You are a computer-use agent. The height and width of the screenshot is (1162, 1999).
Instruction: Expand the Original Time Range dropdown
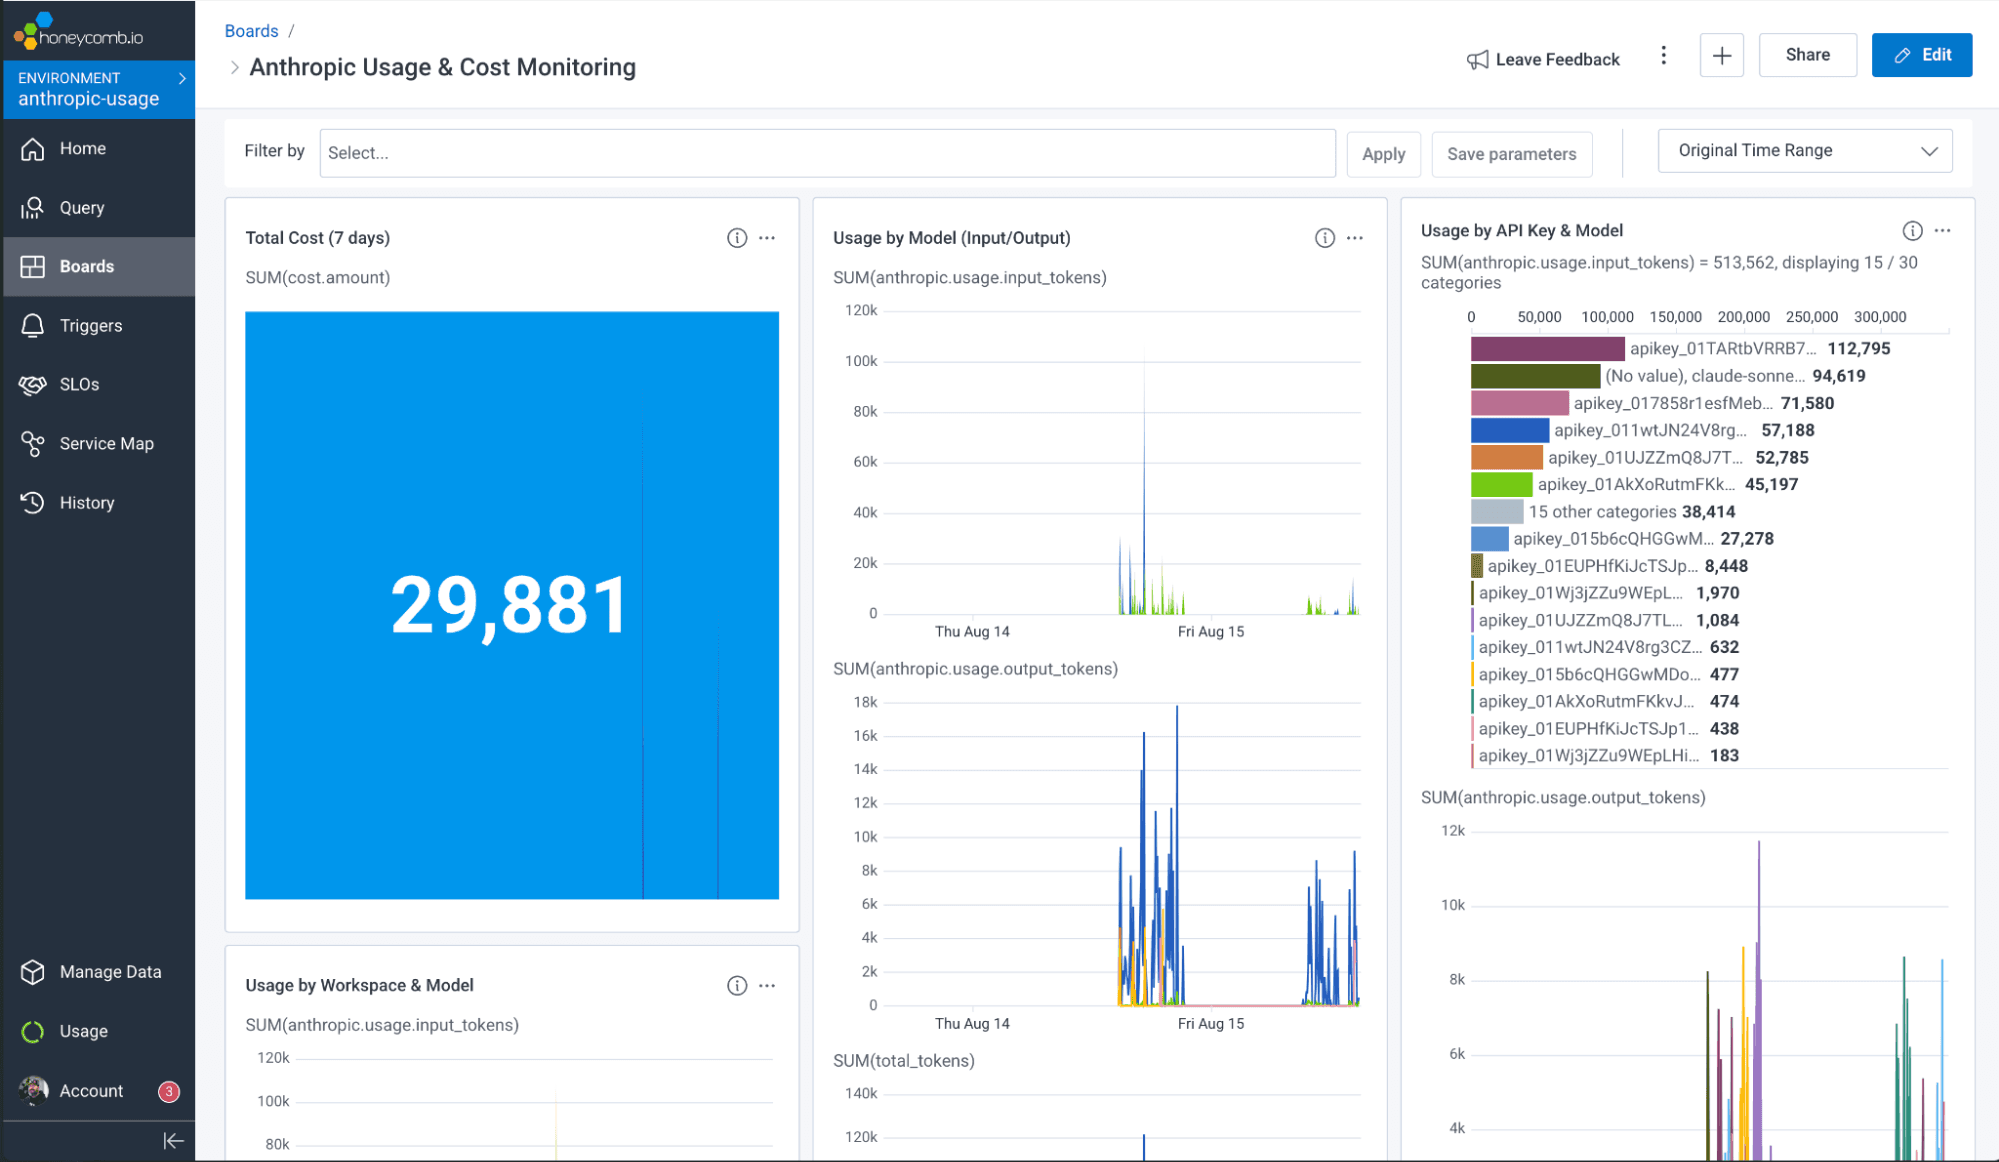click(1805, 151)
